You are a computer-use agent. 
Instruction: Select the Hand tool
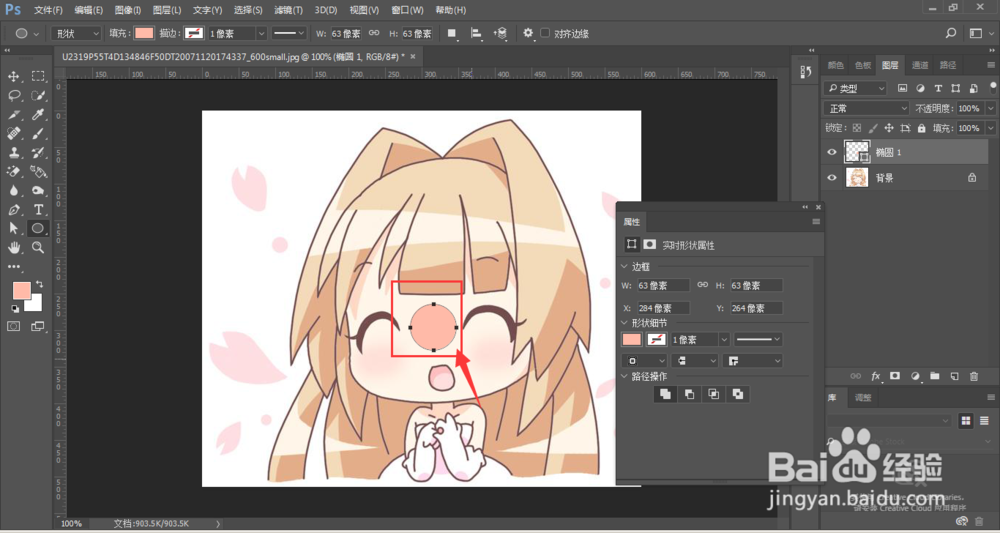point(13,247)
